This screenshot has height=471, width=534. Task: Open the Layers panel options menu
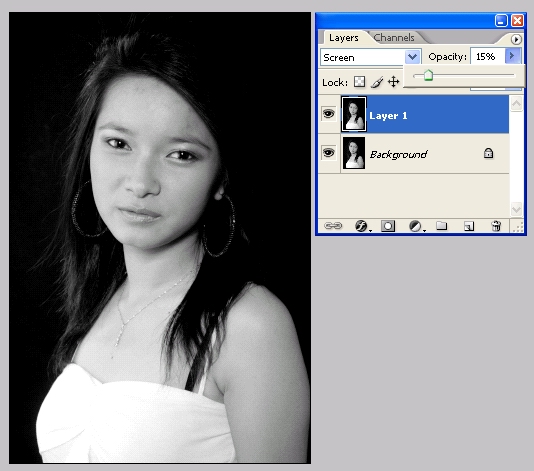coord(516,40)
